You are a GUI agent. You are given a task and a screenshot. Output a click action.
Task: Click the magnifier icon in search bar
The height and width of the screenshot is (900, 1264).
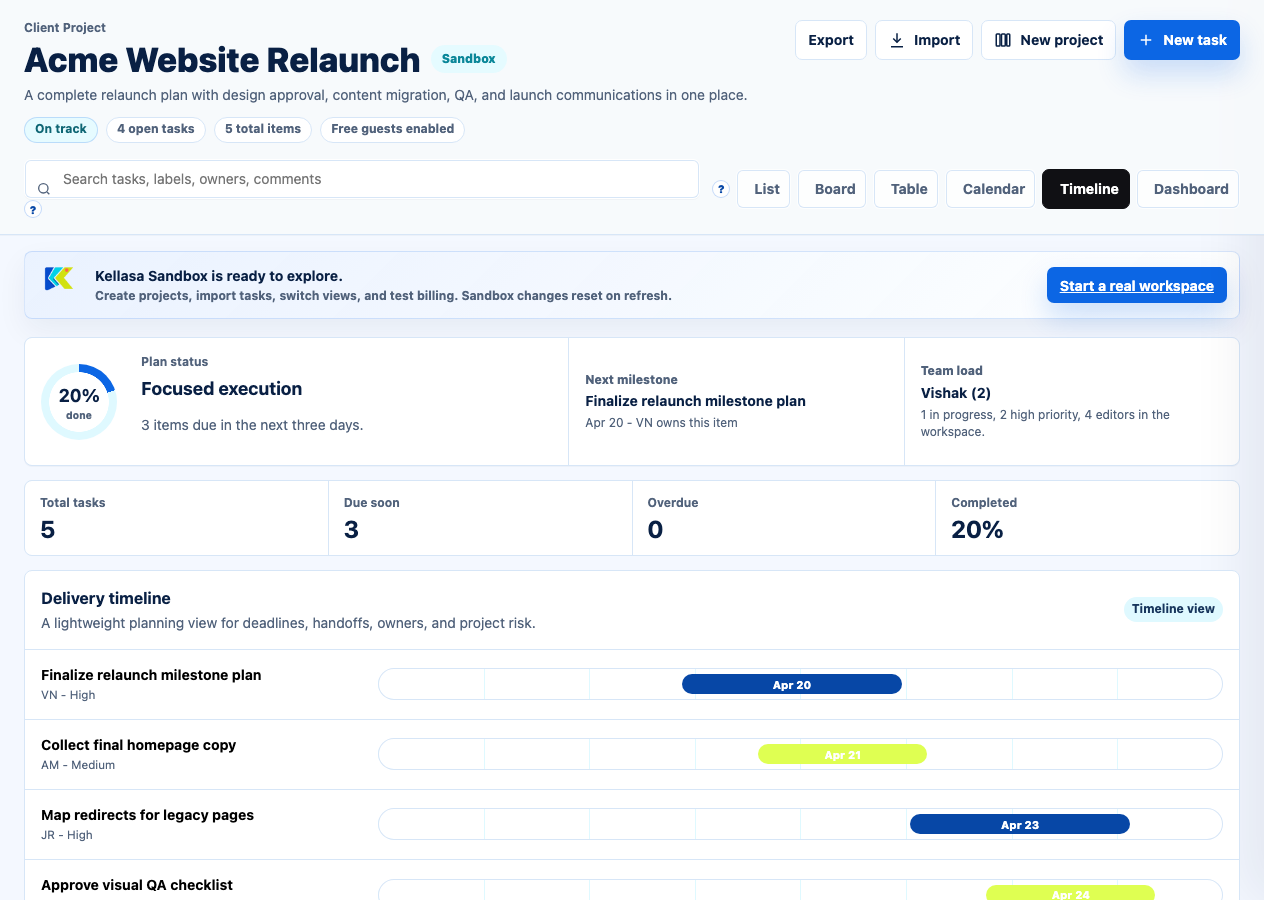[x=44, y=189]
